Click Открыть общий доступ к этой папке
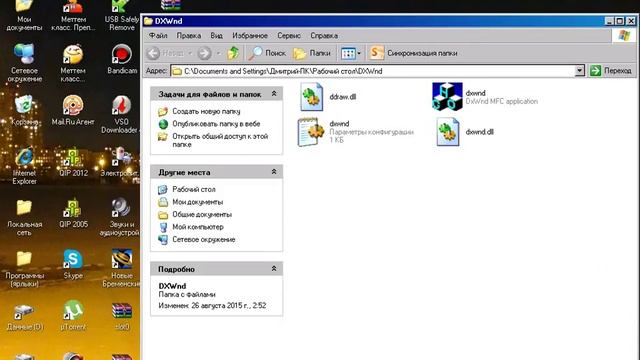 (x=220, y=140)
